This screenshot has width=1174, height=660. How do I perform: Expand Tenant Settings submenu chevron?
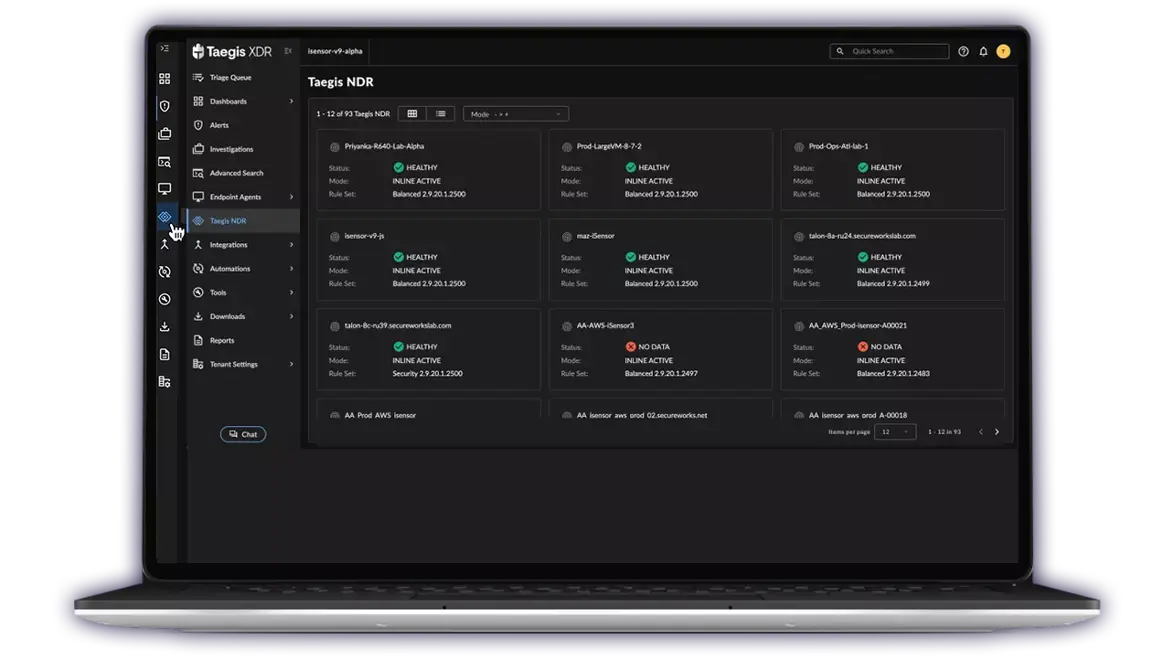click(291, 364)
